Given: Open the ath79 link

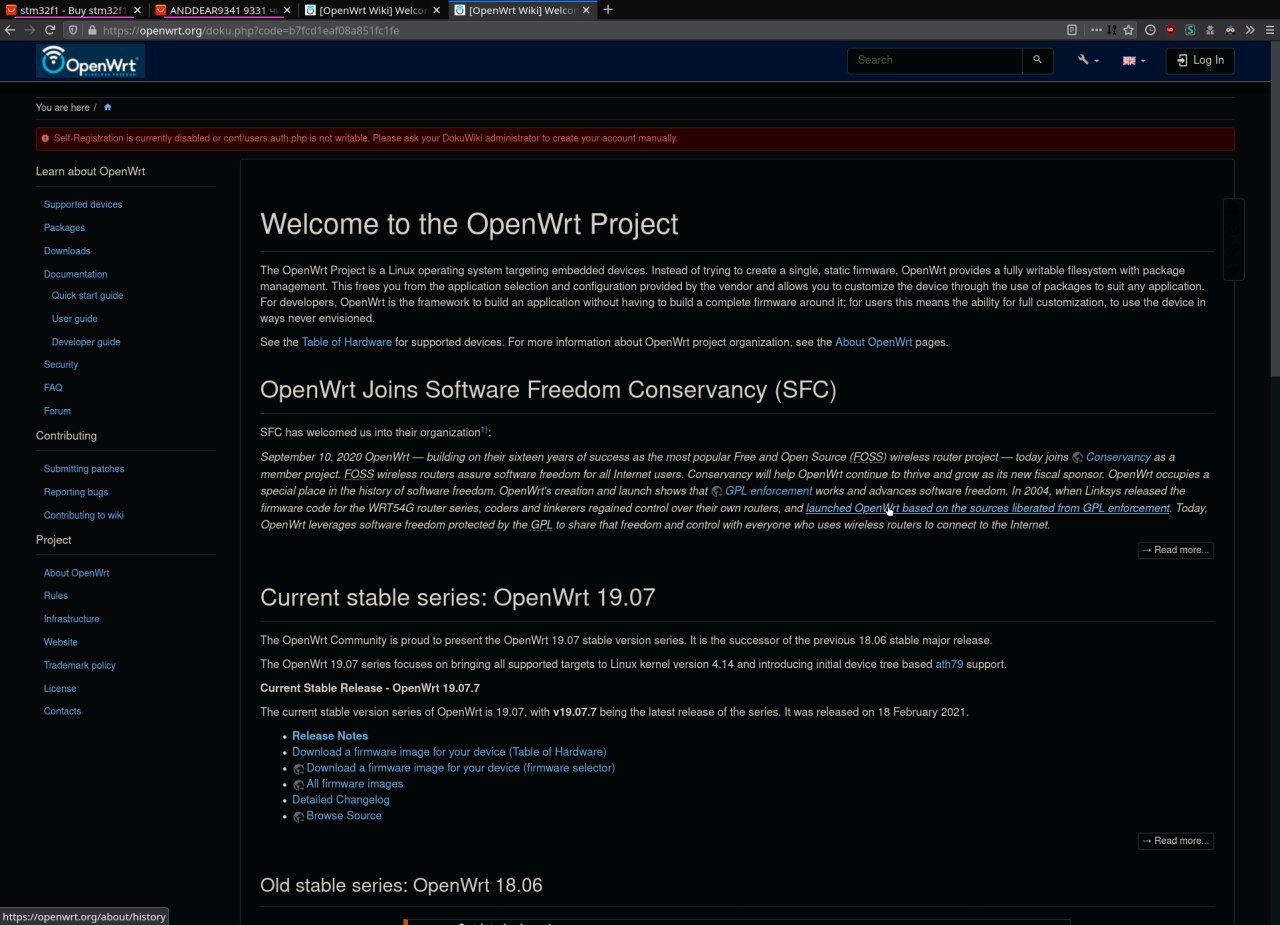Looking at the screenshot, I should 949,664.
